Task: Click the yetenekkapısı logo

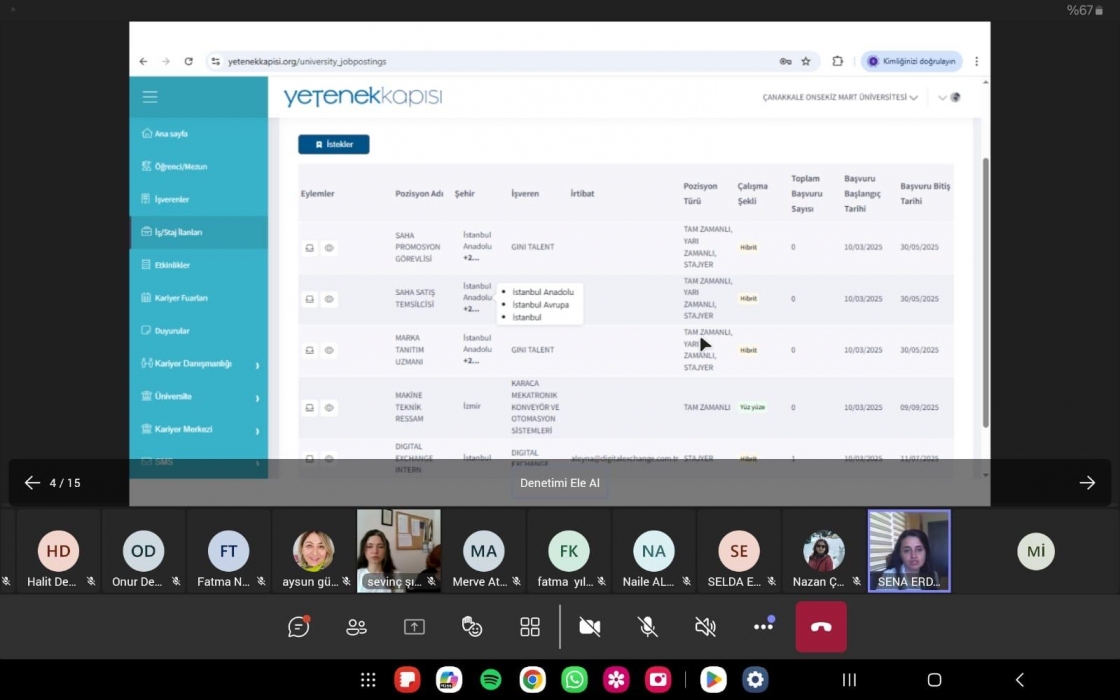Action: click(362, 96)
